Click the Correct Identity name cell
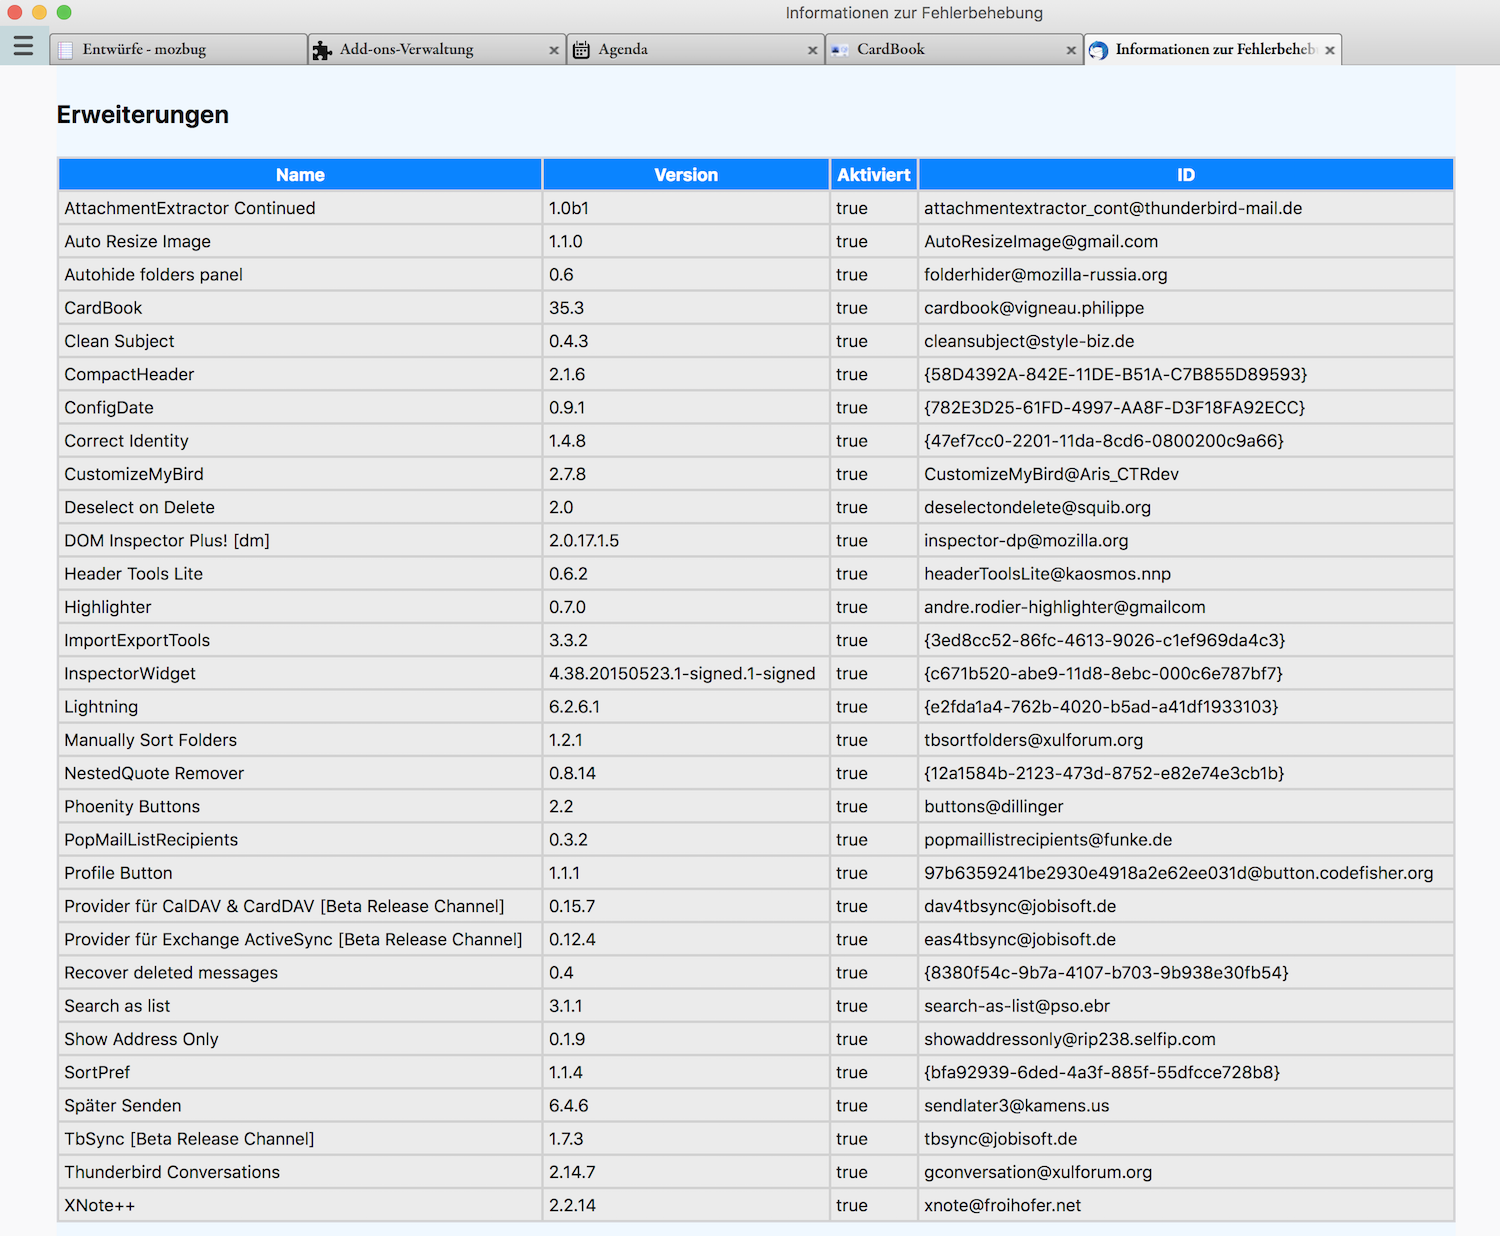 pos(300,441)
